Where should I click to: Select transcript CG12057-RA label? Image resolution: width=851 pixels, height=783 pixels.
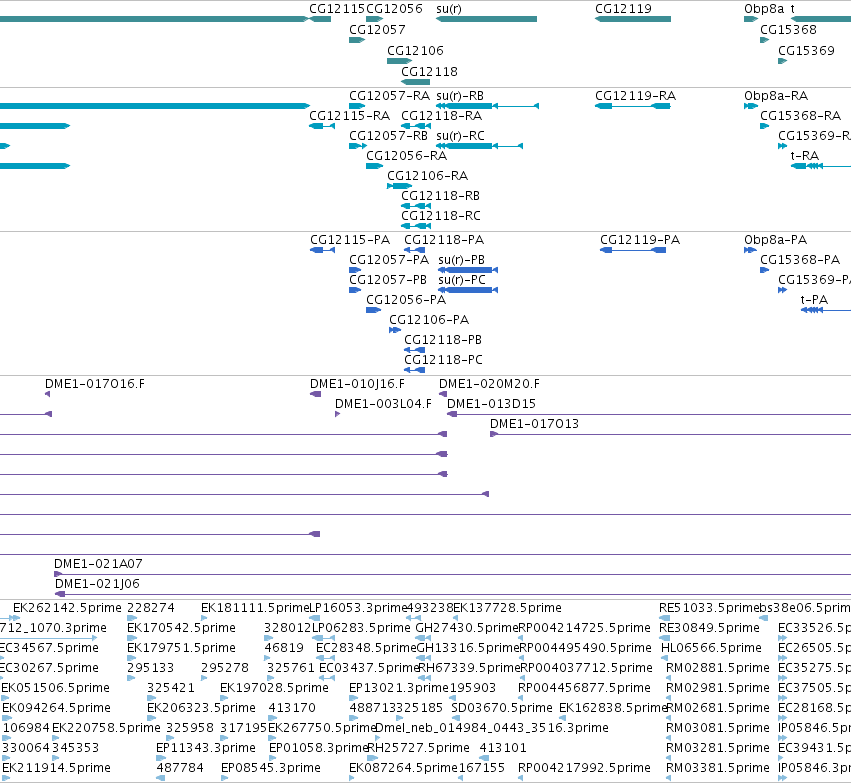coord(389,96)
